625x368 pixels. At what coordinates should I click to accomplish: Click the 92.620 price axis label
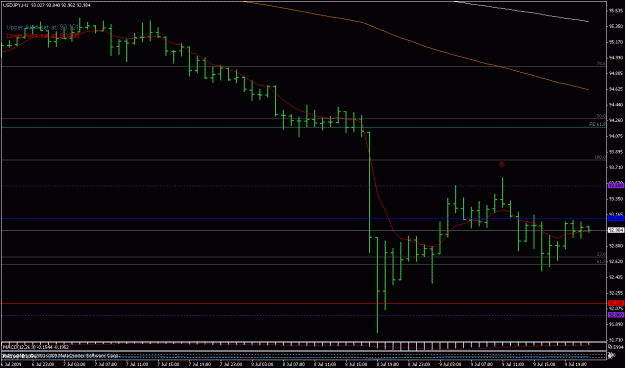tap(616, 262)
